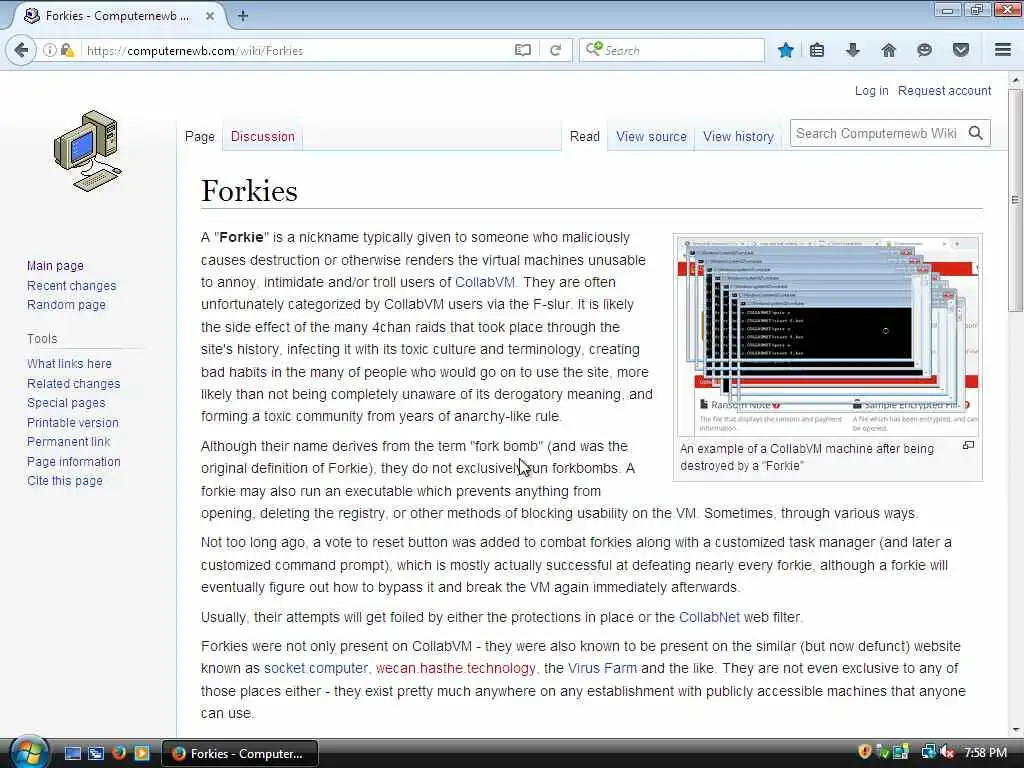Close the Forkies browser tab
The height and width of the screenshot is (768, 1024).
coord(210,16)
